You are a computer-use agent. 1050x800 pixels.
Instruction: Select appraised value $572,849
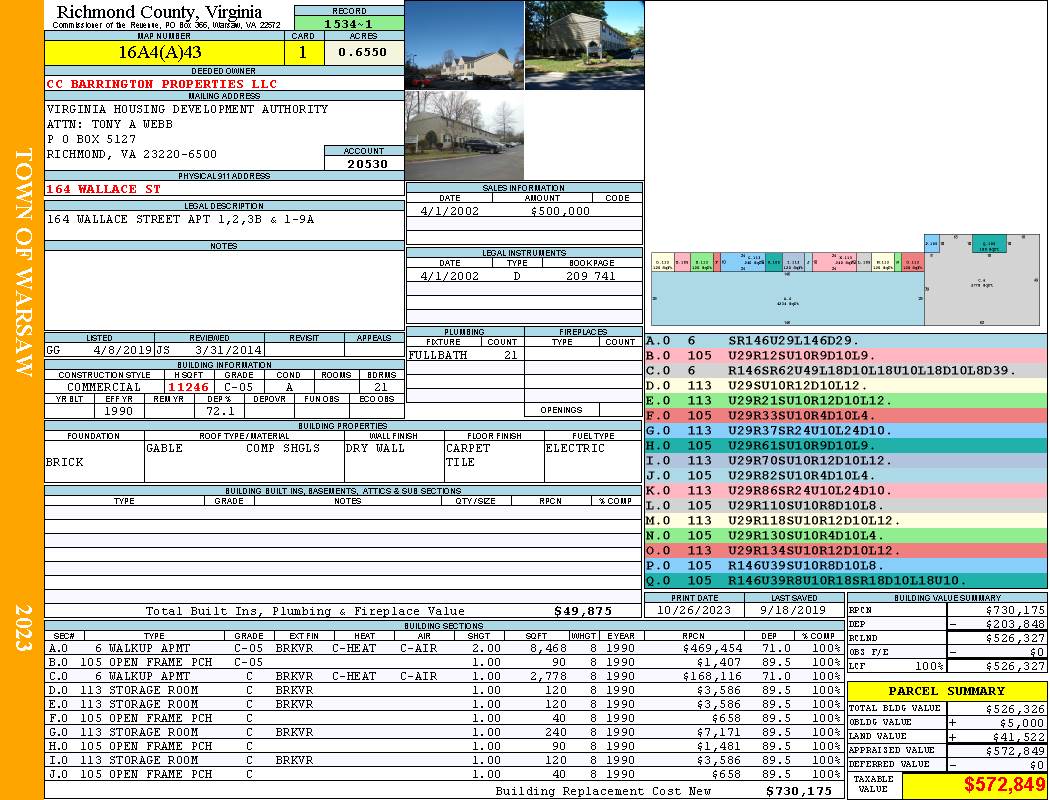1015,750
